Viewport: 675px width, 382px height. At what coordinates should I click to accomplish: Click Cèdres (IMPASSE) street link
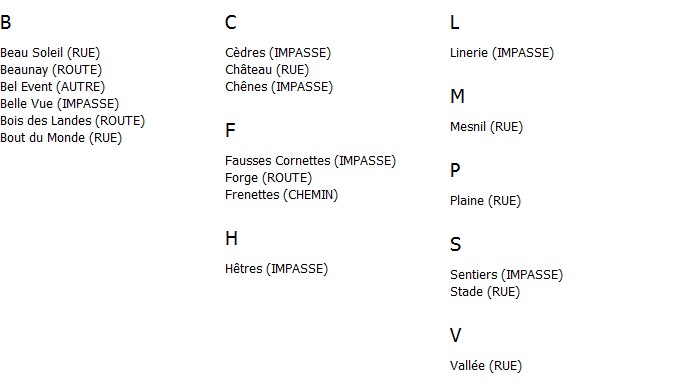click(278, 53)
